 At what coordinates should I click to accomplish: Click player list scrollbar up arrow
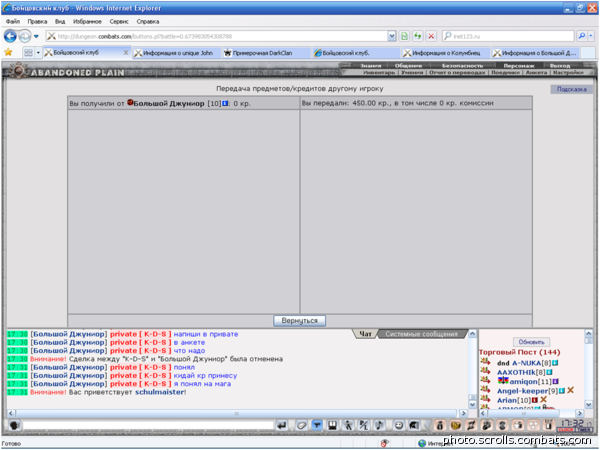pos(589,334)
